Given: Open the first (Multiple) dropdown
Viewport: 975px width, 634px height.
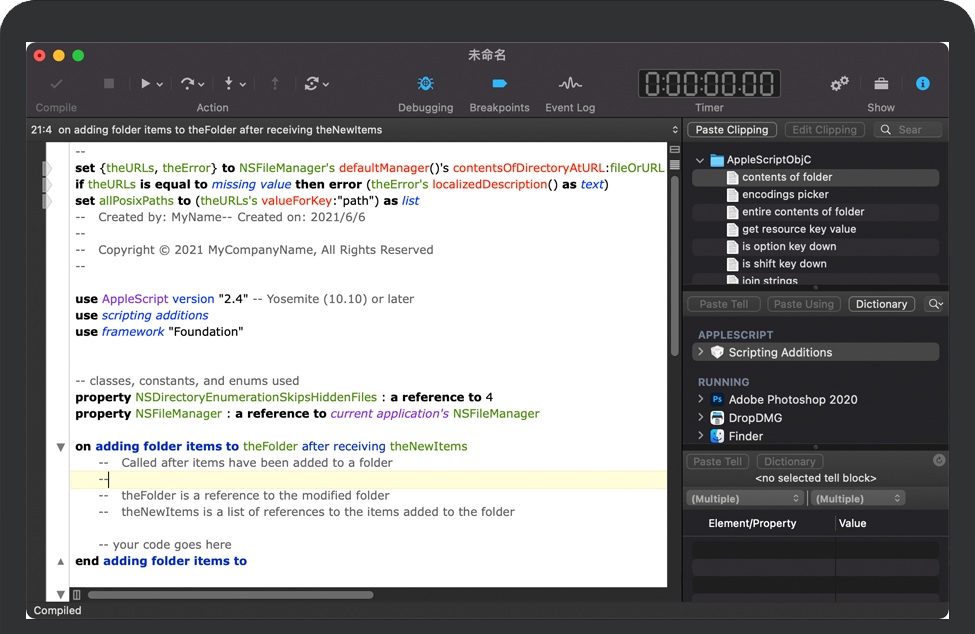Looking at the screenshot, I should pyautogui.click(x=746, y=498).
